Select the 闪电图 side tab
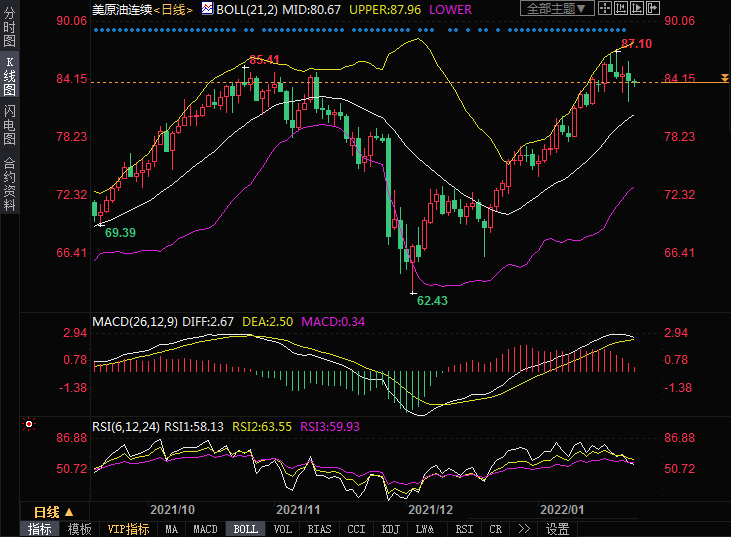Screen dimensions: 731x537 coord(9,123)
